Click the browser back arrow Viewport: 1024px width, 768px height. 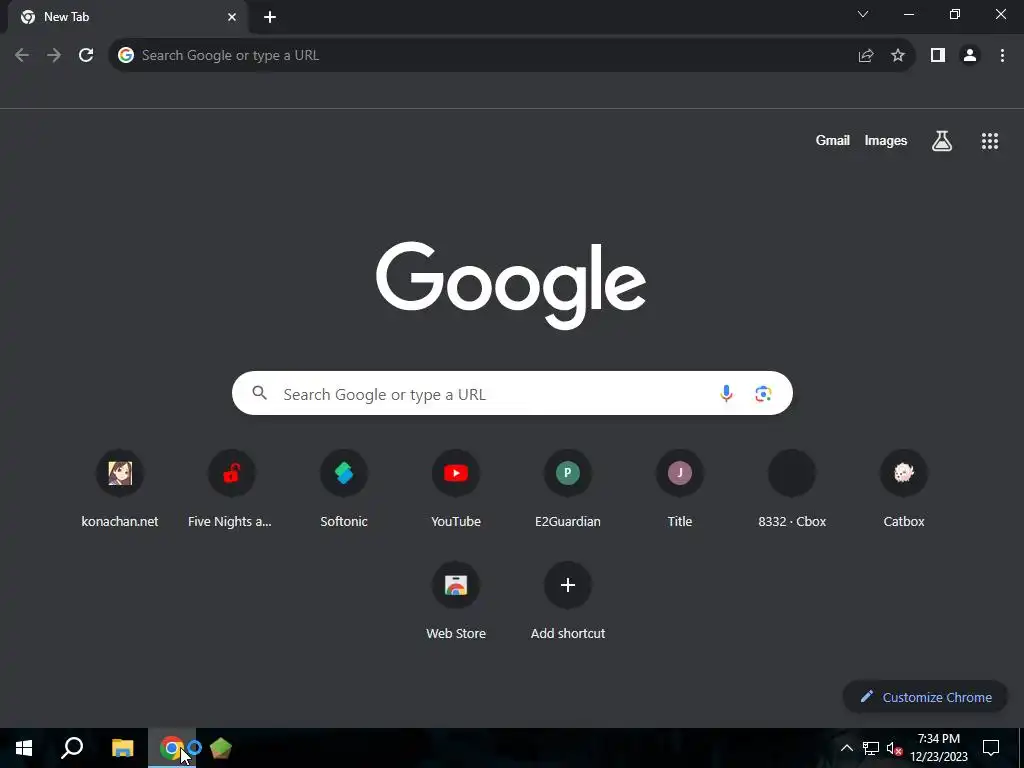tap(22, 56)
